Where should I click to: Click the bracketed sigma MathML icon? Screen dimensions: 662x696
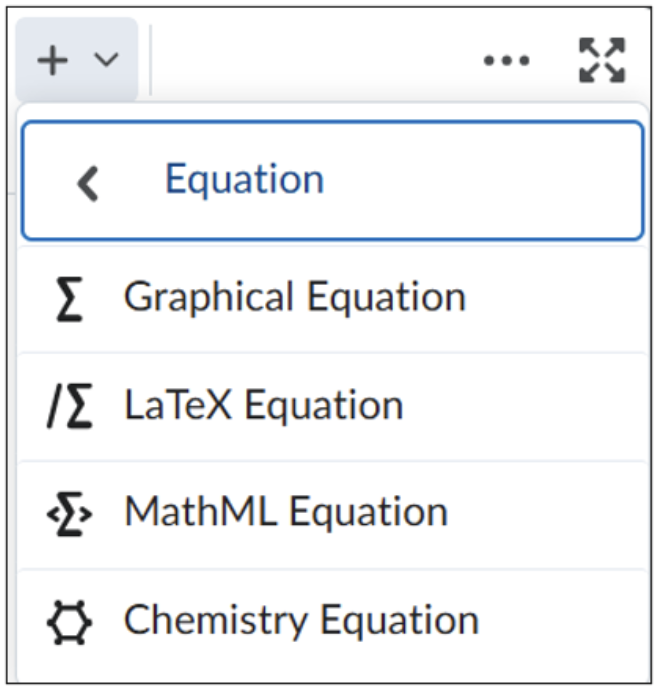[70, 514]
